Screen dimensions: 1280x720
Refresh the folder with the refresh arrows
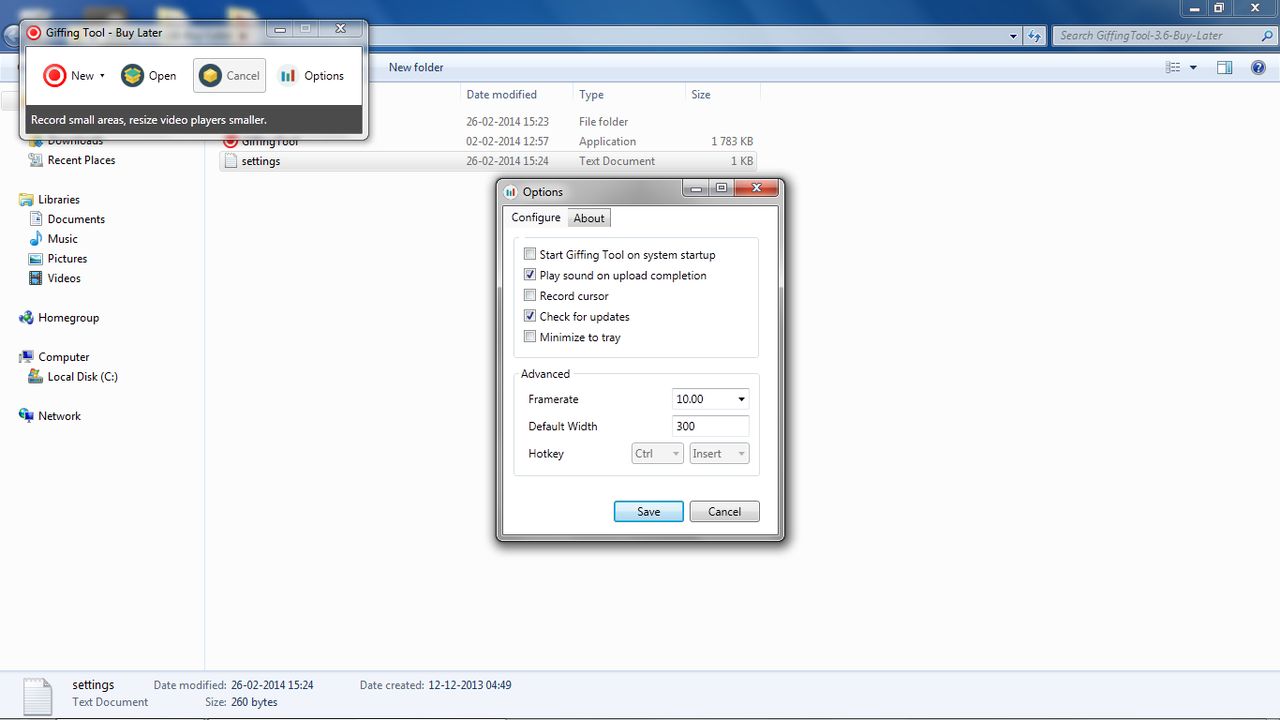click(x=1035, y=36)
